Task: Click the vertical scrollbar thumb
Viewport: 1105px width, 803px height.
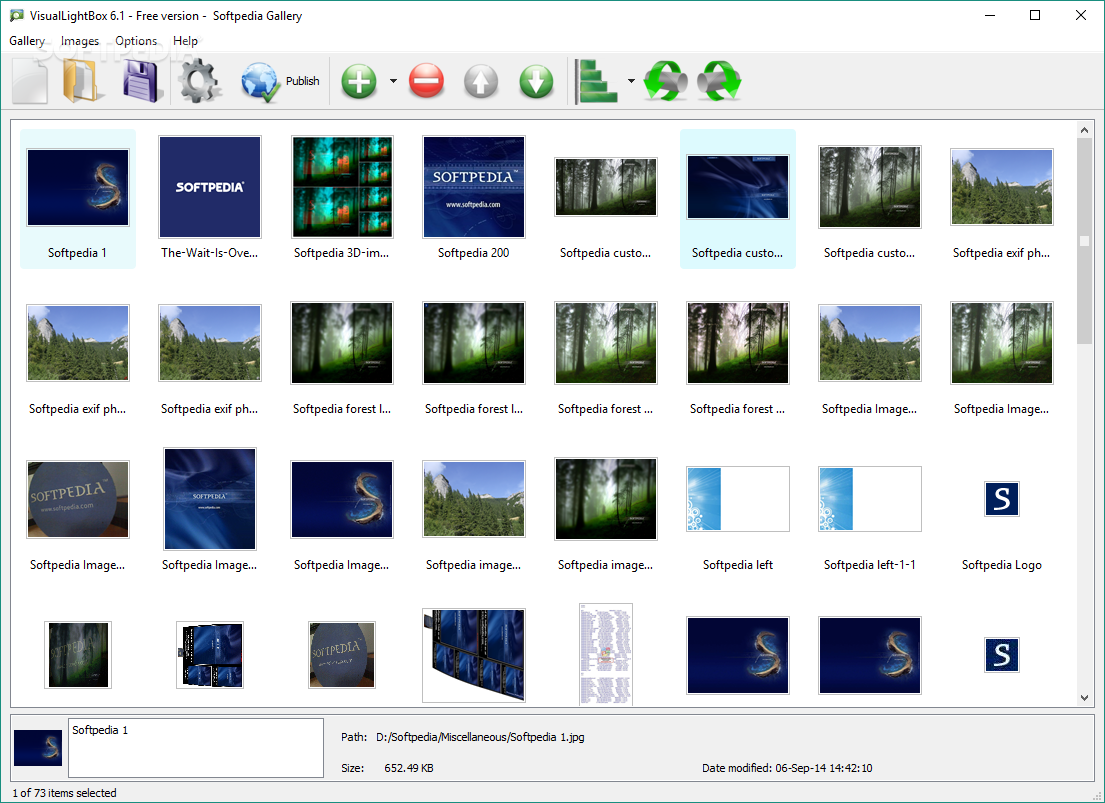Action: pyautogui.click(x=1084, y=241)
